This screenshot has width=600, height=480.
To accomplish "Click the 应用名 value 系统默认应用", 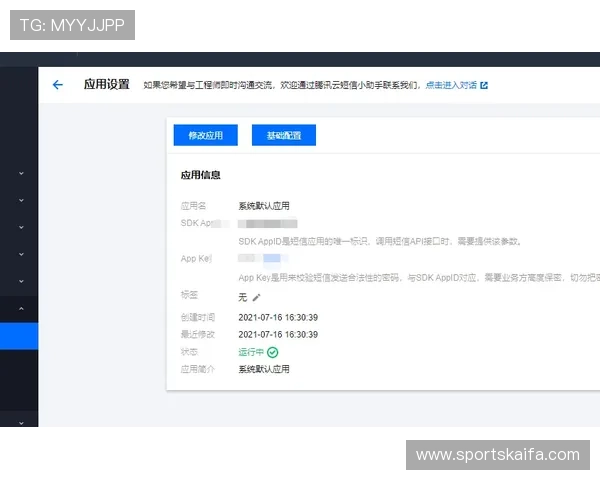I will point(264,206).
